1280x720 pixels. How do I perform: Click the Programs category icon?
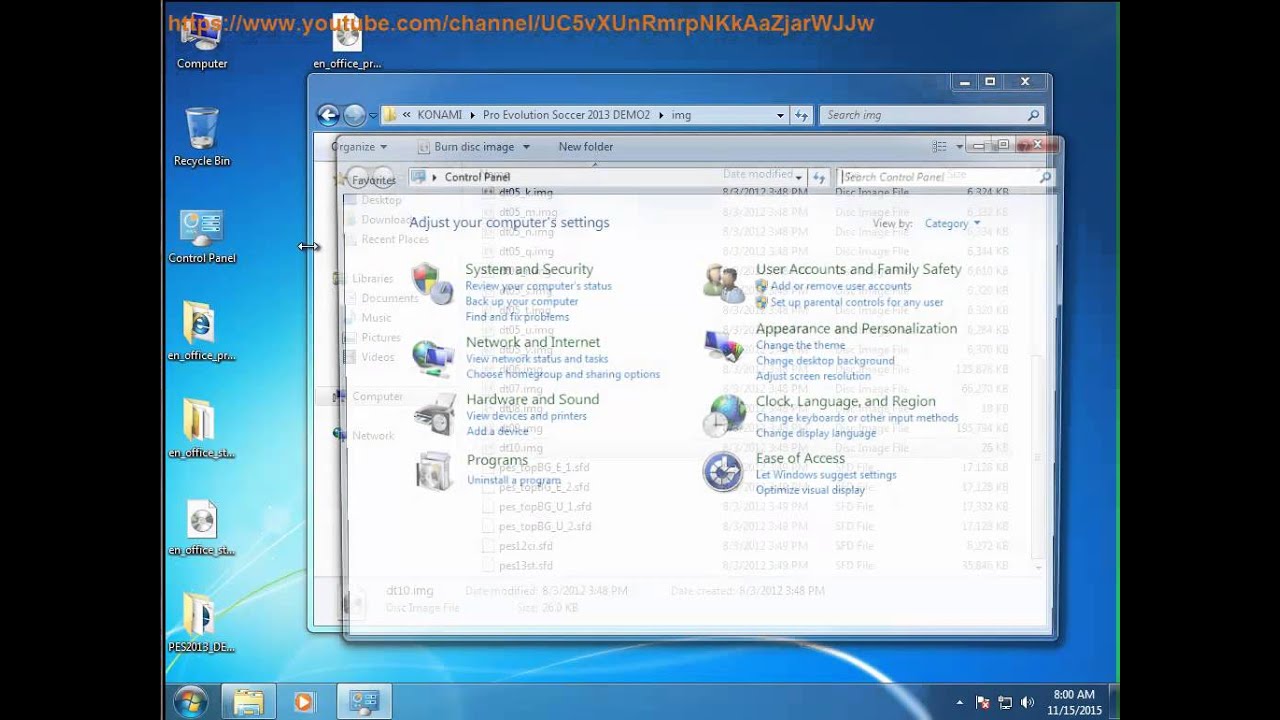434,471
